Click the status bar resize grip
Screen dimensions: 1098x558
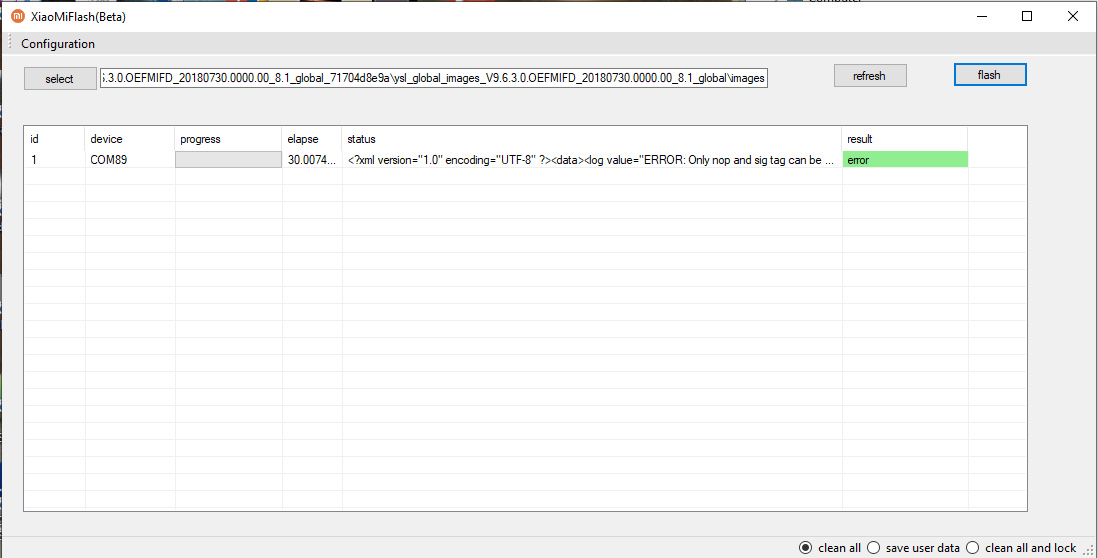(x=1089, y=550)
